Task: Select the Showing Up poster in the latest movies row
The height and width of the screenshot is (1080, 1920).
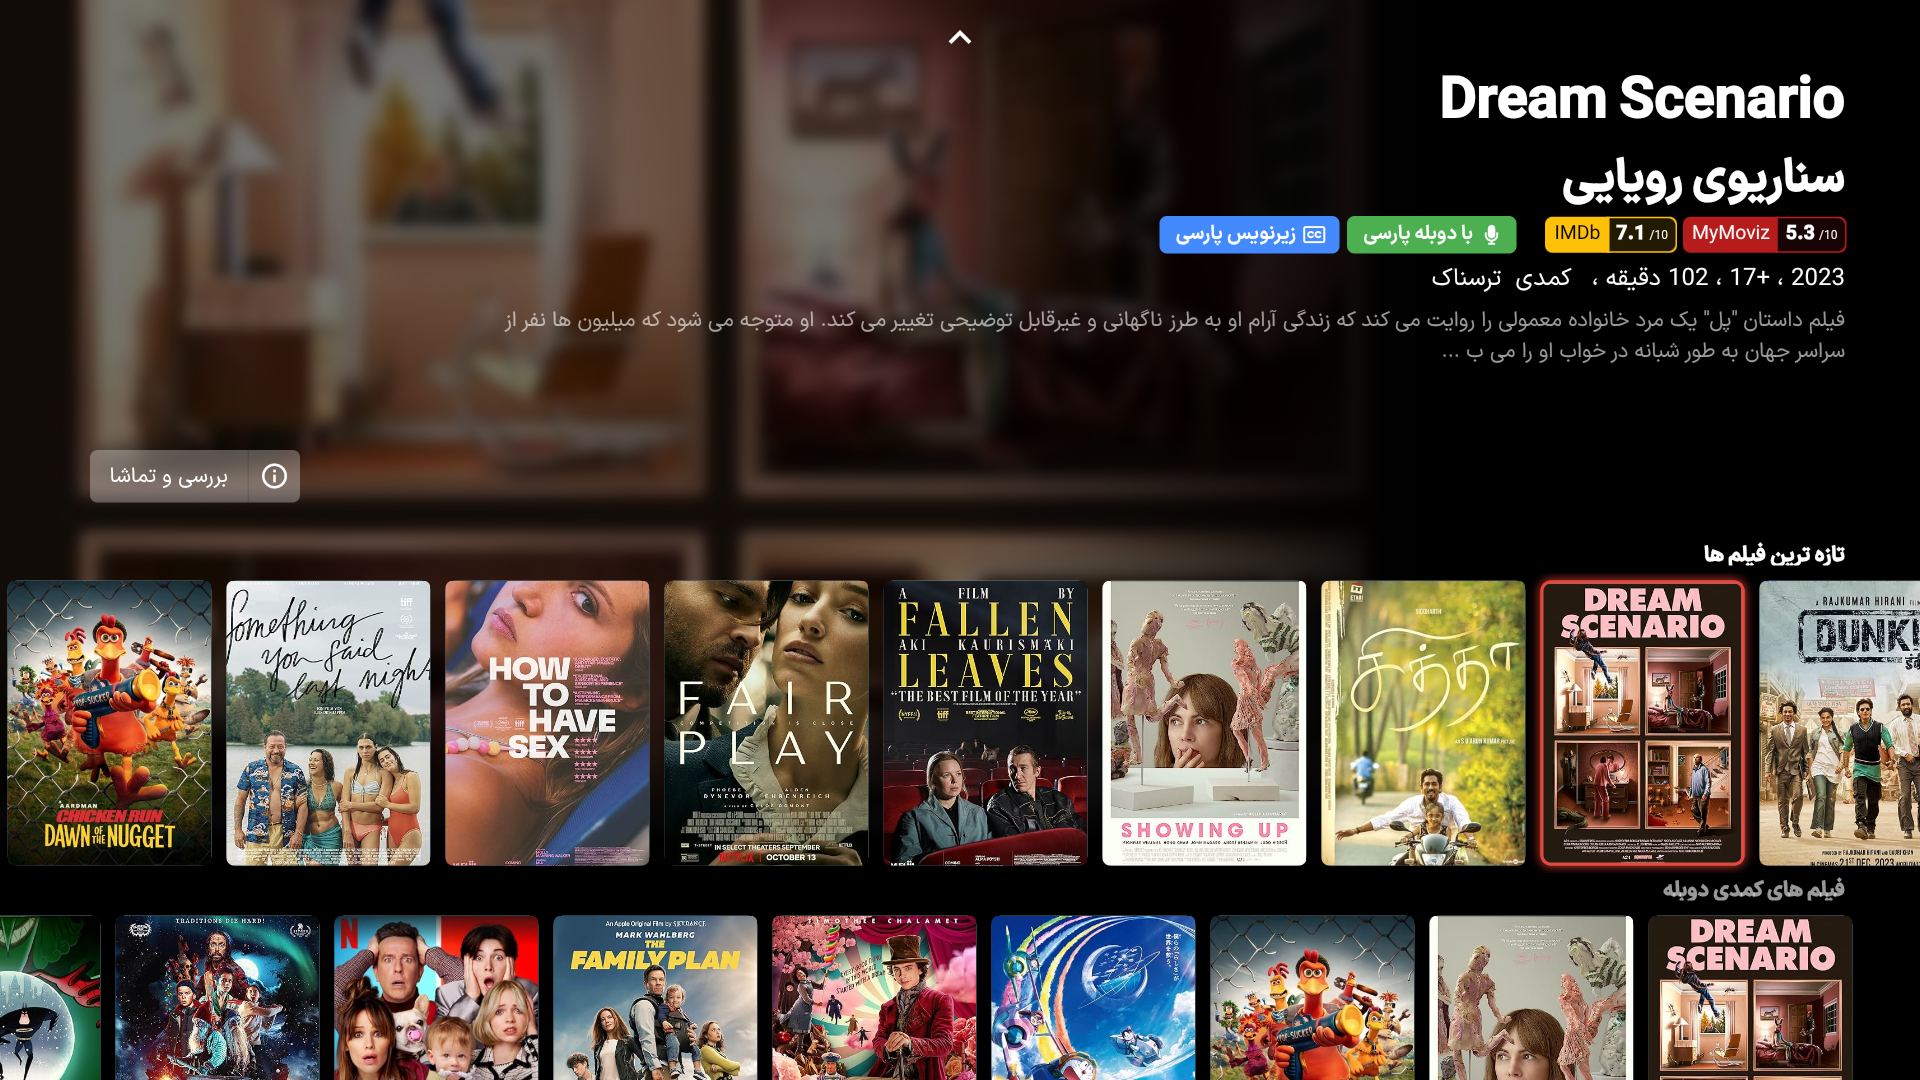Action: point(1204,722)
